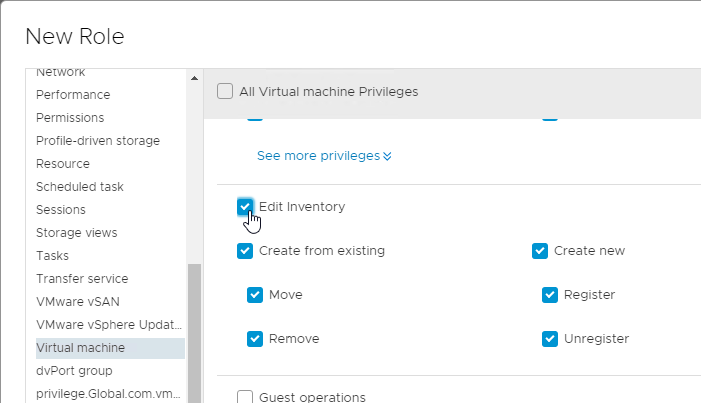
Task: Select the Scheduled task category
Action: 80,187
